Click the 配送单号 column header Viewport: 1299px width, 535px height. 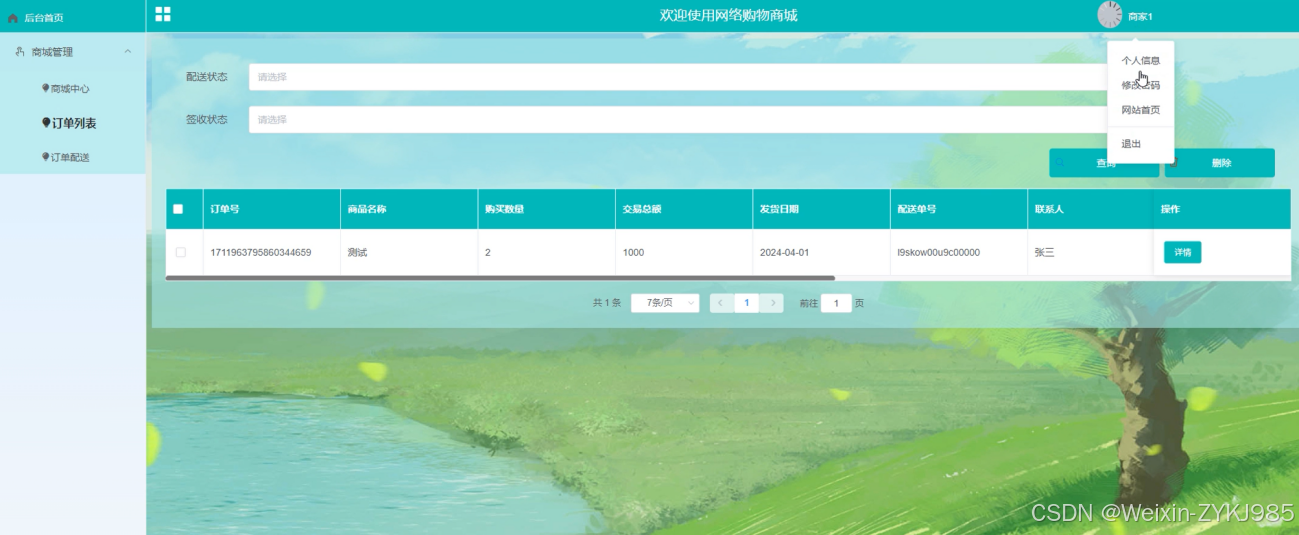point(917,209)
